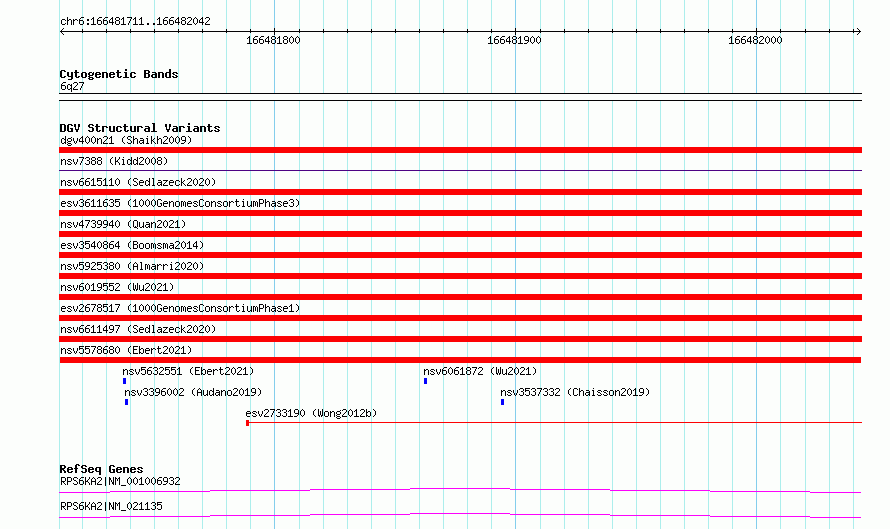The image size is (890, 529).
Task: Click the dgv400n21 (Shaikh2009) variant label
Action: tap(126, 140)
